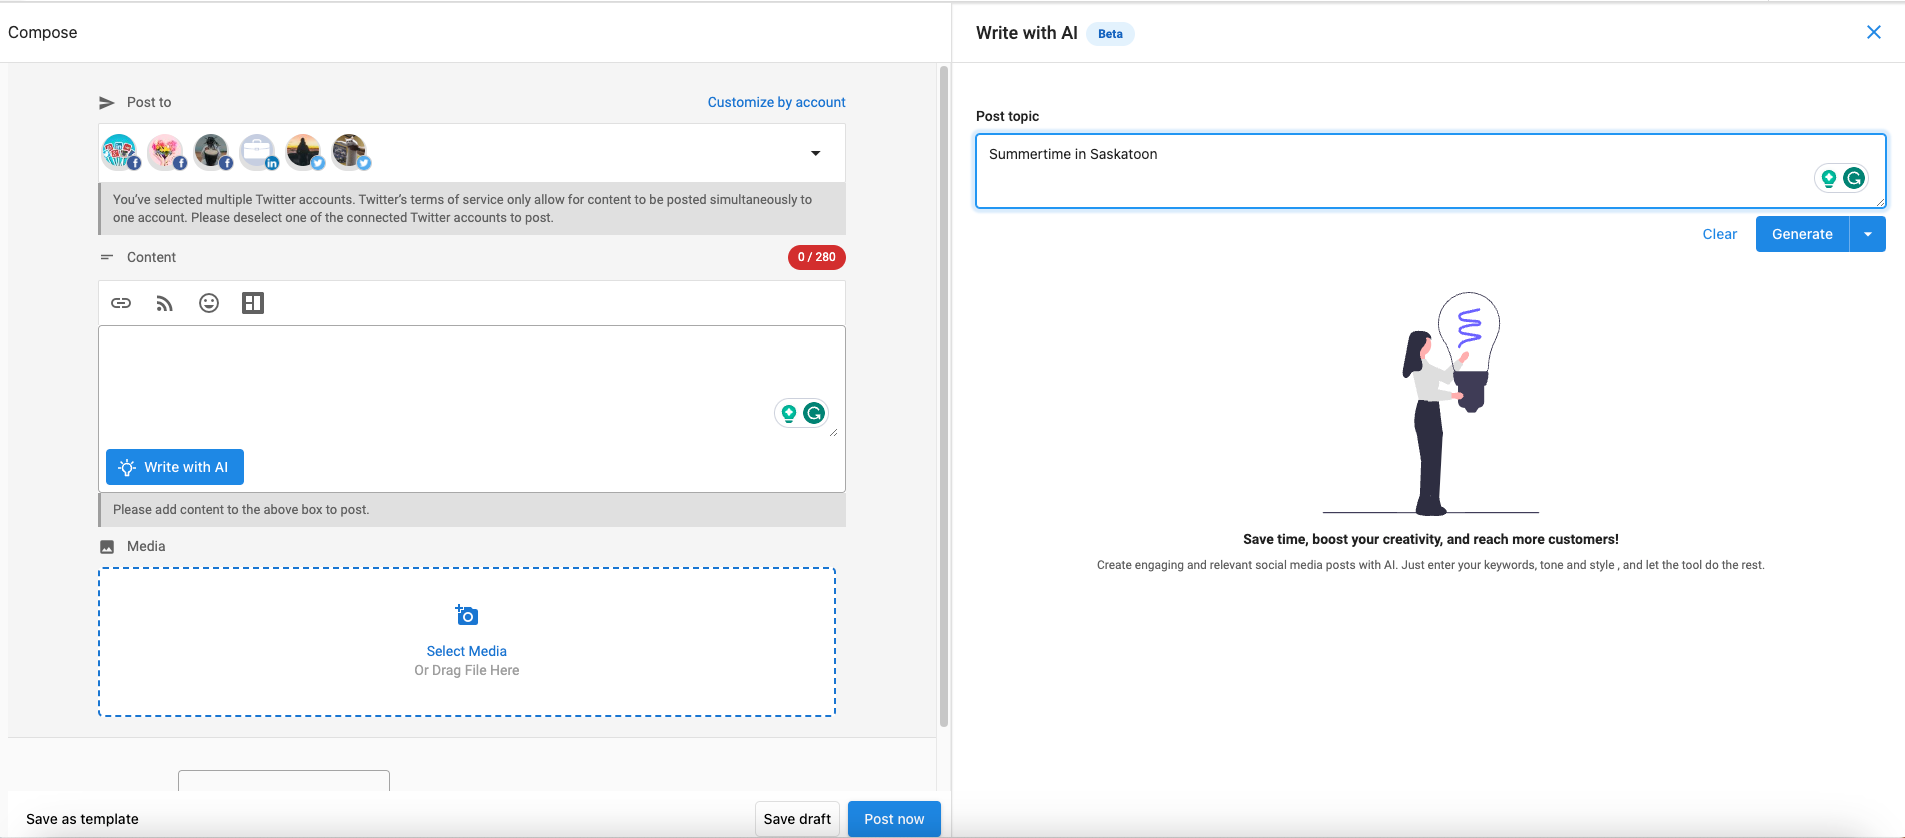This screenshot has height=838, width=1905.
Task: Click the Content lines icon
Action: tap(107, 257)
